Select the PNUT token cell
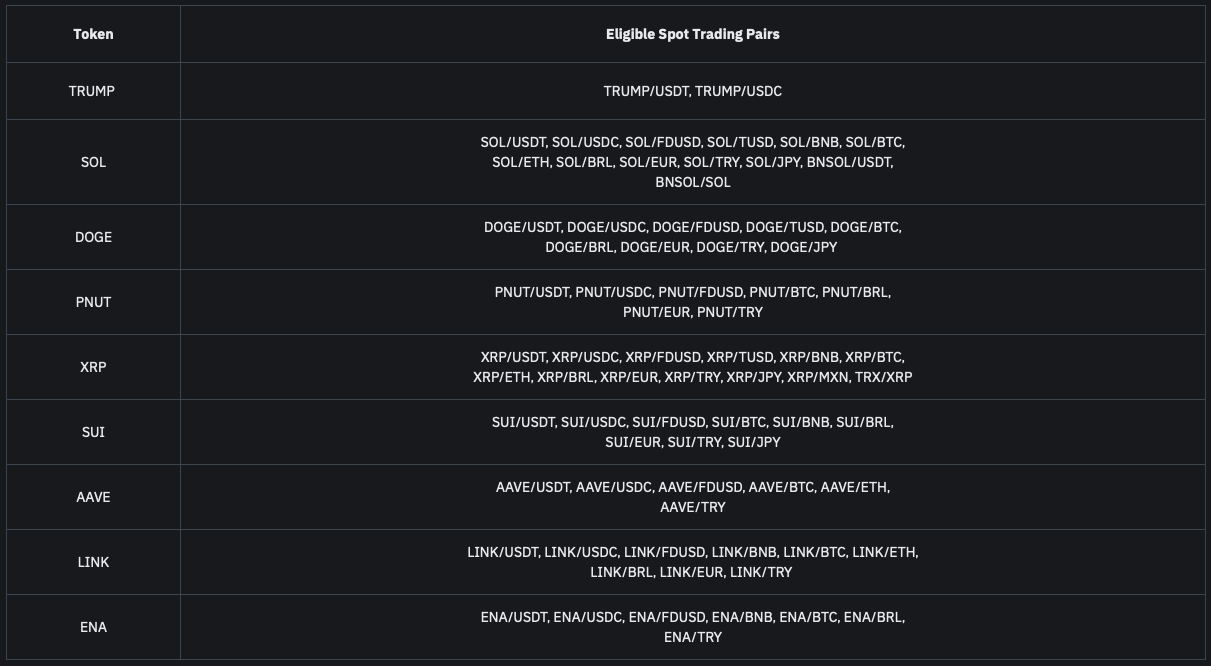This screenshot has height=666, width=1211. (x=93, y=302)
